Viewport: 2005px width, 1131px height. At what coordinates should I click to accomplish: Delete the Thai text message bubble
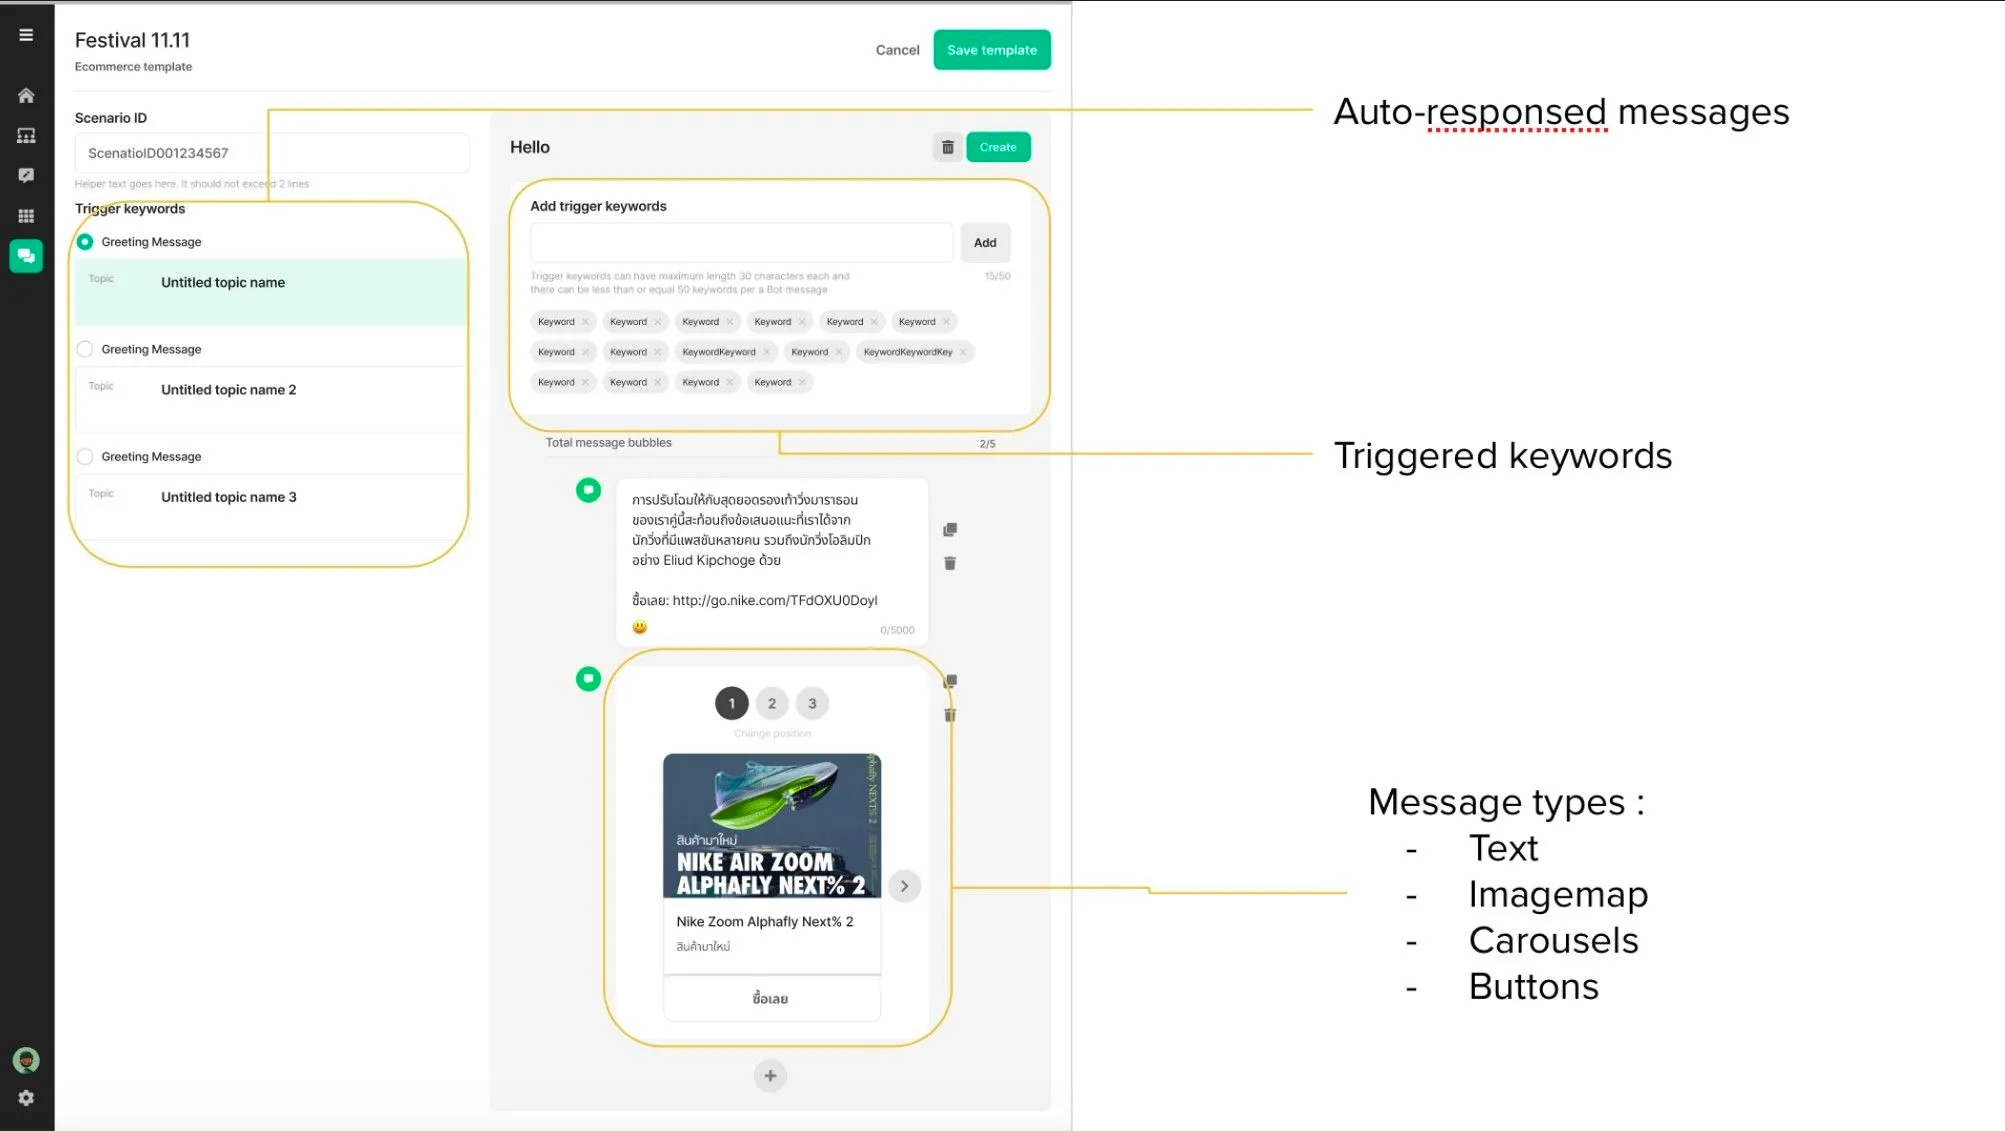pyautogui.click(x=950, y=564)
